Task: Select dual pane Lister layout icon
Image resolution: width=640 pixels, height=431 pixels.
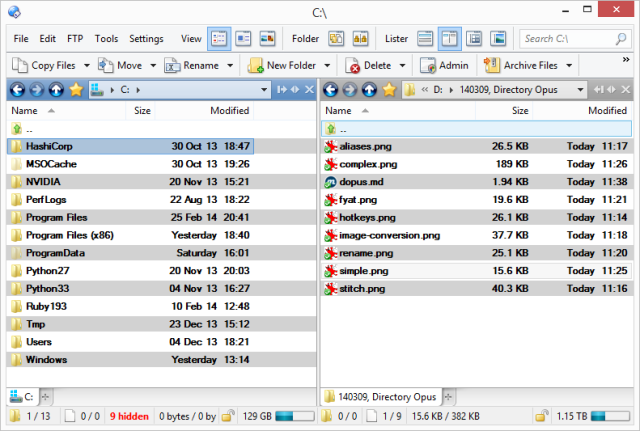Action: [x=449, y=39]
